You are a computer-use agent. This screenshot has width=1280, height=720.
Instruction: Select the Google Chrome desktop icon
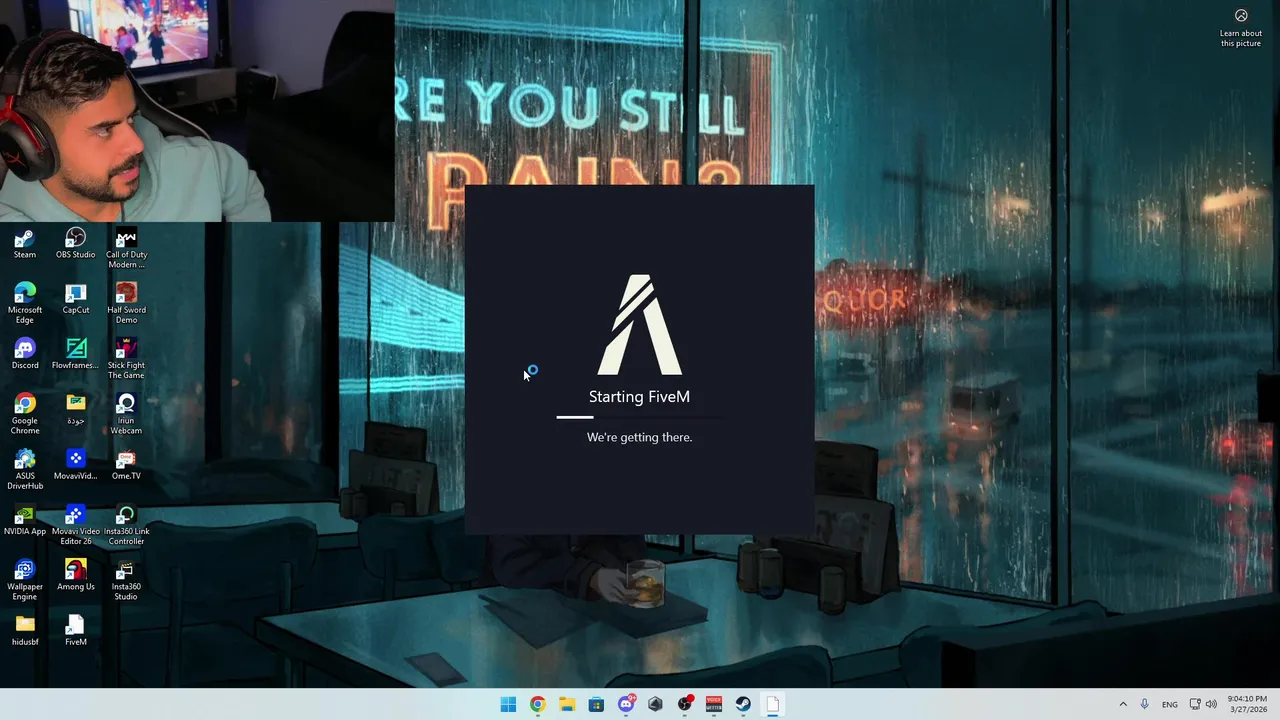tap(25, 413)
